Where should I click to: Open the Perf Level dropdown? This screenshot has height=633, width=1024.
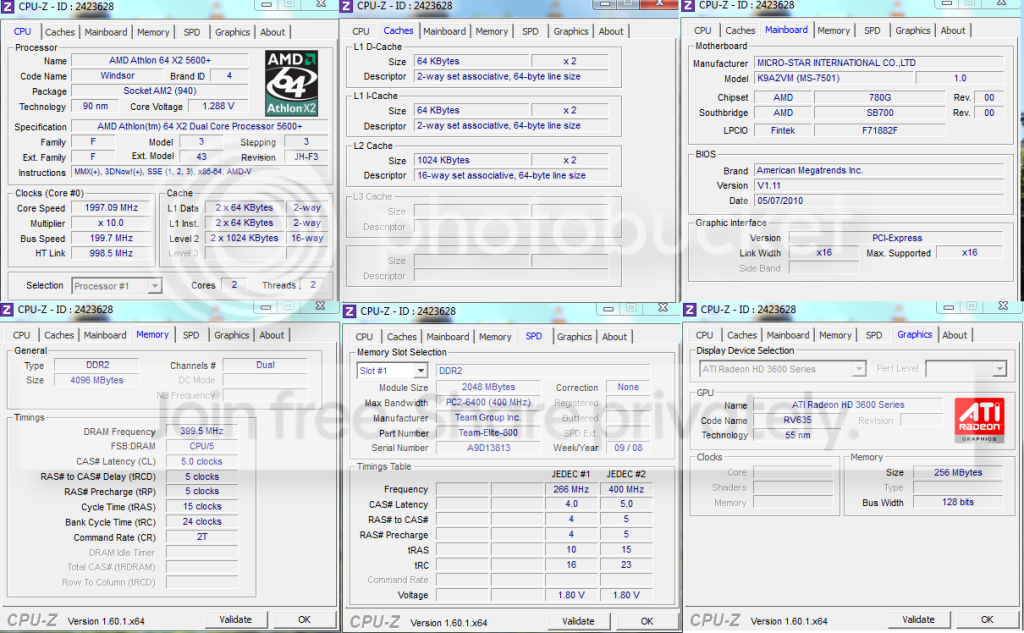(x=999, y=369)
